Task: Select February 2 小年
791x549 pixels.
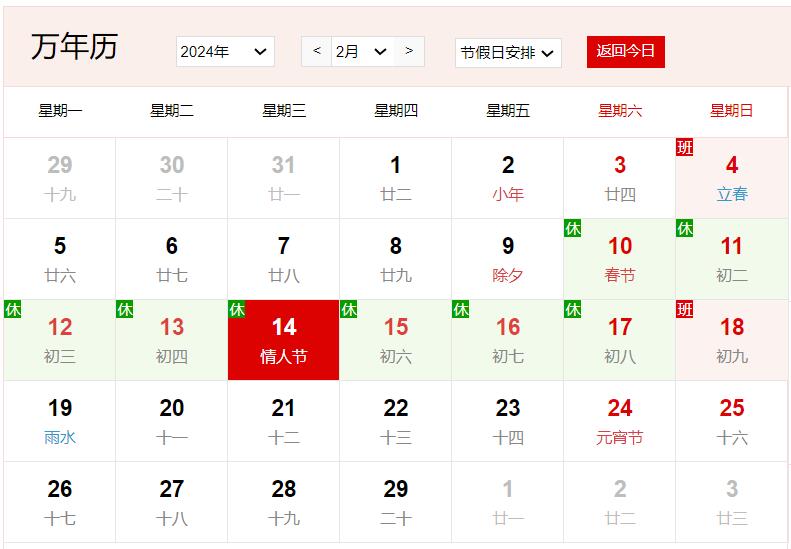Action: click(508, 178)
